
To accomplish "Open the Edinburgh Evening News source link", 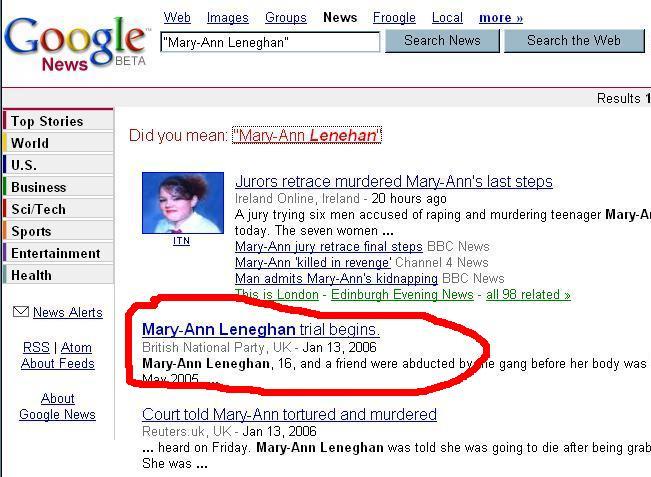I will tap(402, 294).
